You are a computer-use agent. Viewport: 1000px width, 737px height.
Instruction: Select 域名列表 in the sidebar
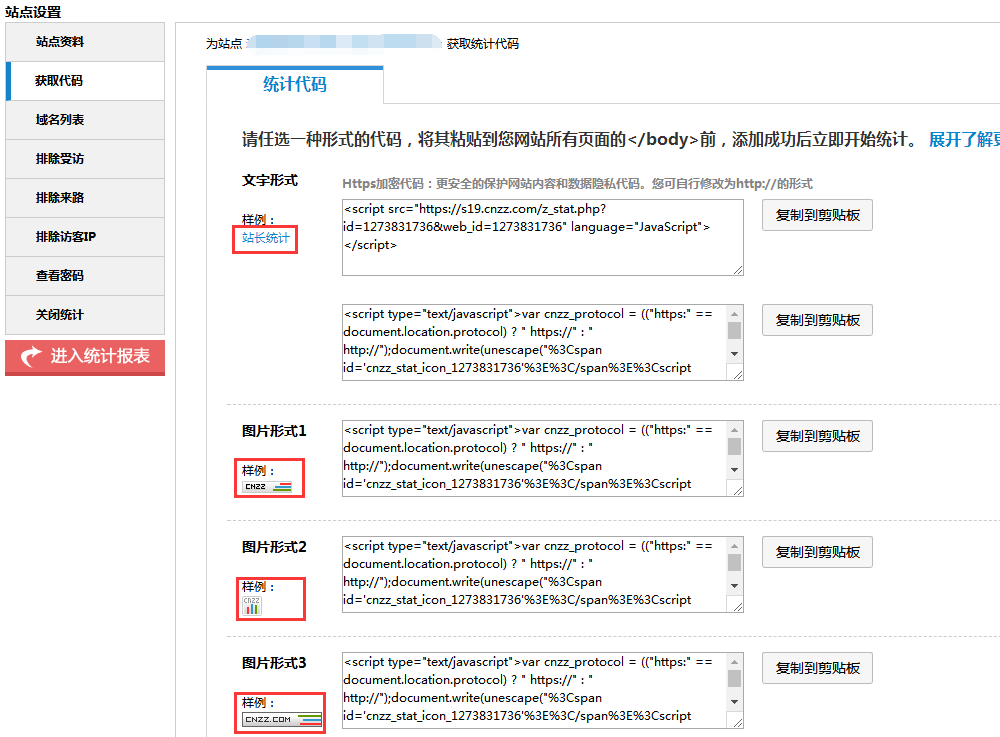[x=60, y=120]
